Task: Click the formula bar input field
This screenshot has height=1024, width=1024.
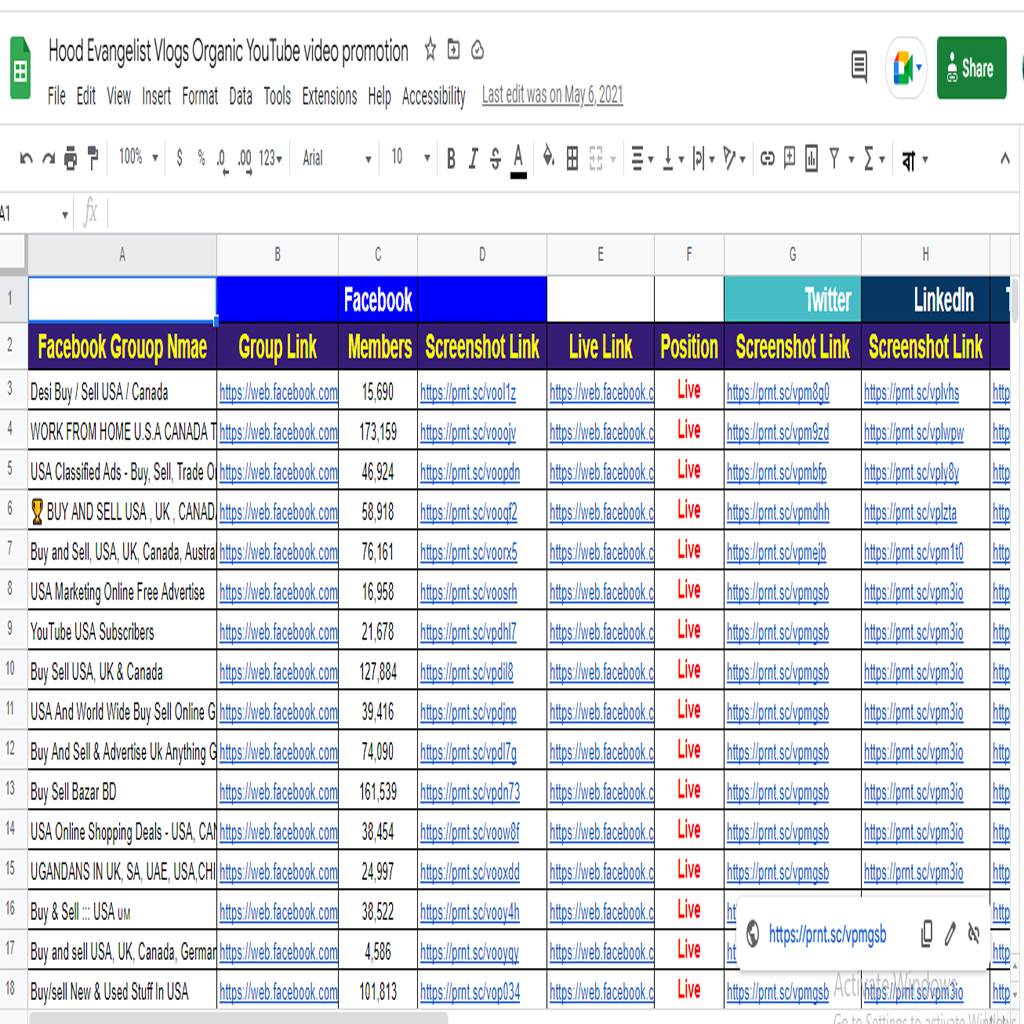Action: [562, 214]
